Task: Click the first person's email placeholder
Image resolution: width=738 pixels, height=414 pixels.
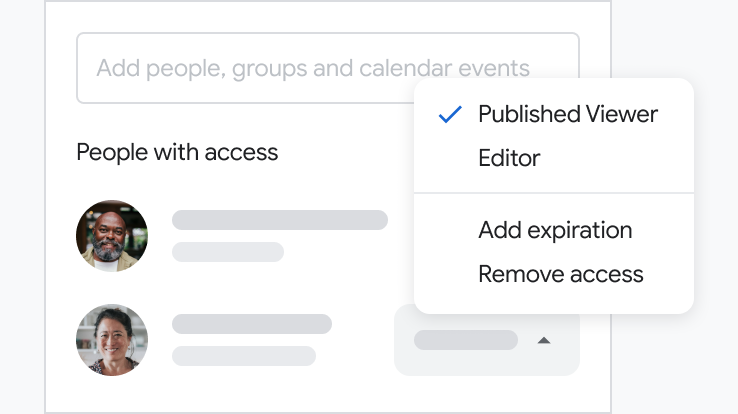Action: click(x=227, y=252)
